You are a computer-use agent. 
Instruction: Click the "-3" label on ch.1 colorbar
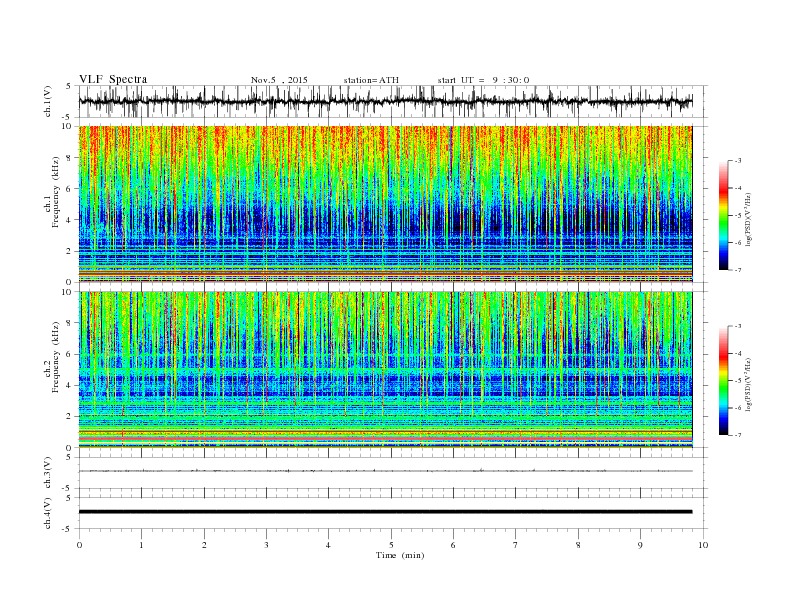pos(737,161)
